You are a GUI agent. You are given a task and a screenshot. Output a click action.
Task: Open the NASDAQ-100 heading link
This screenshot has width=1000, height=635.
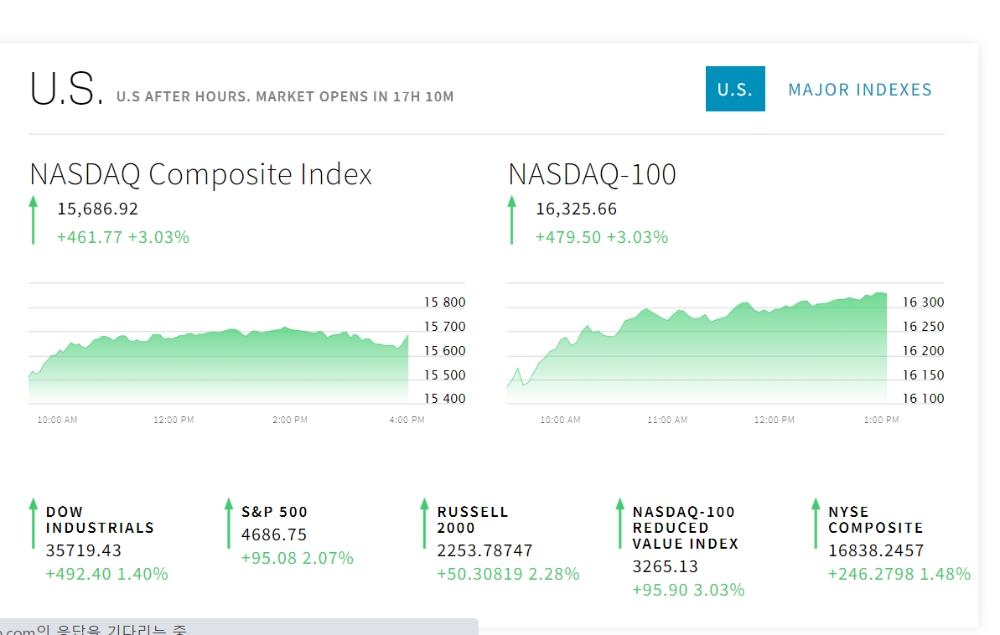592,175
